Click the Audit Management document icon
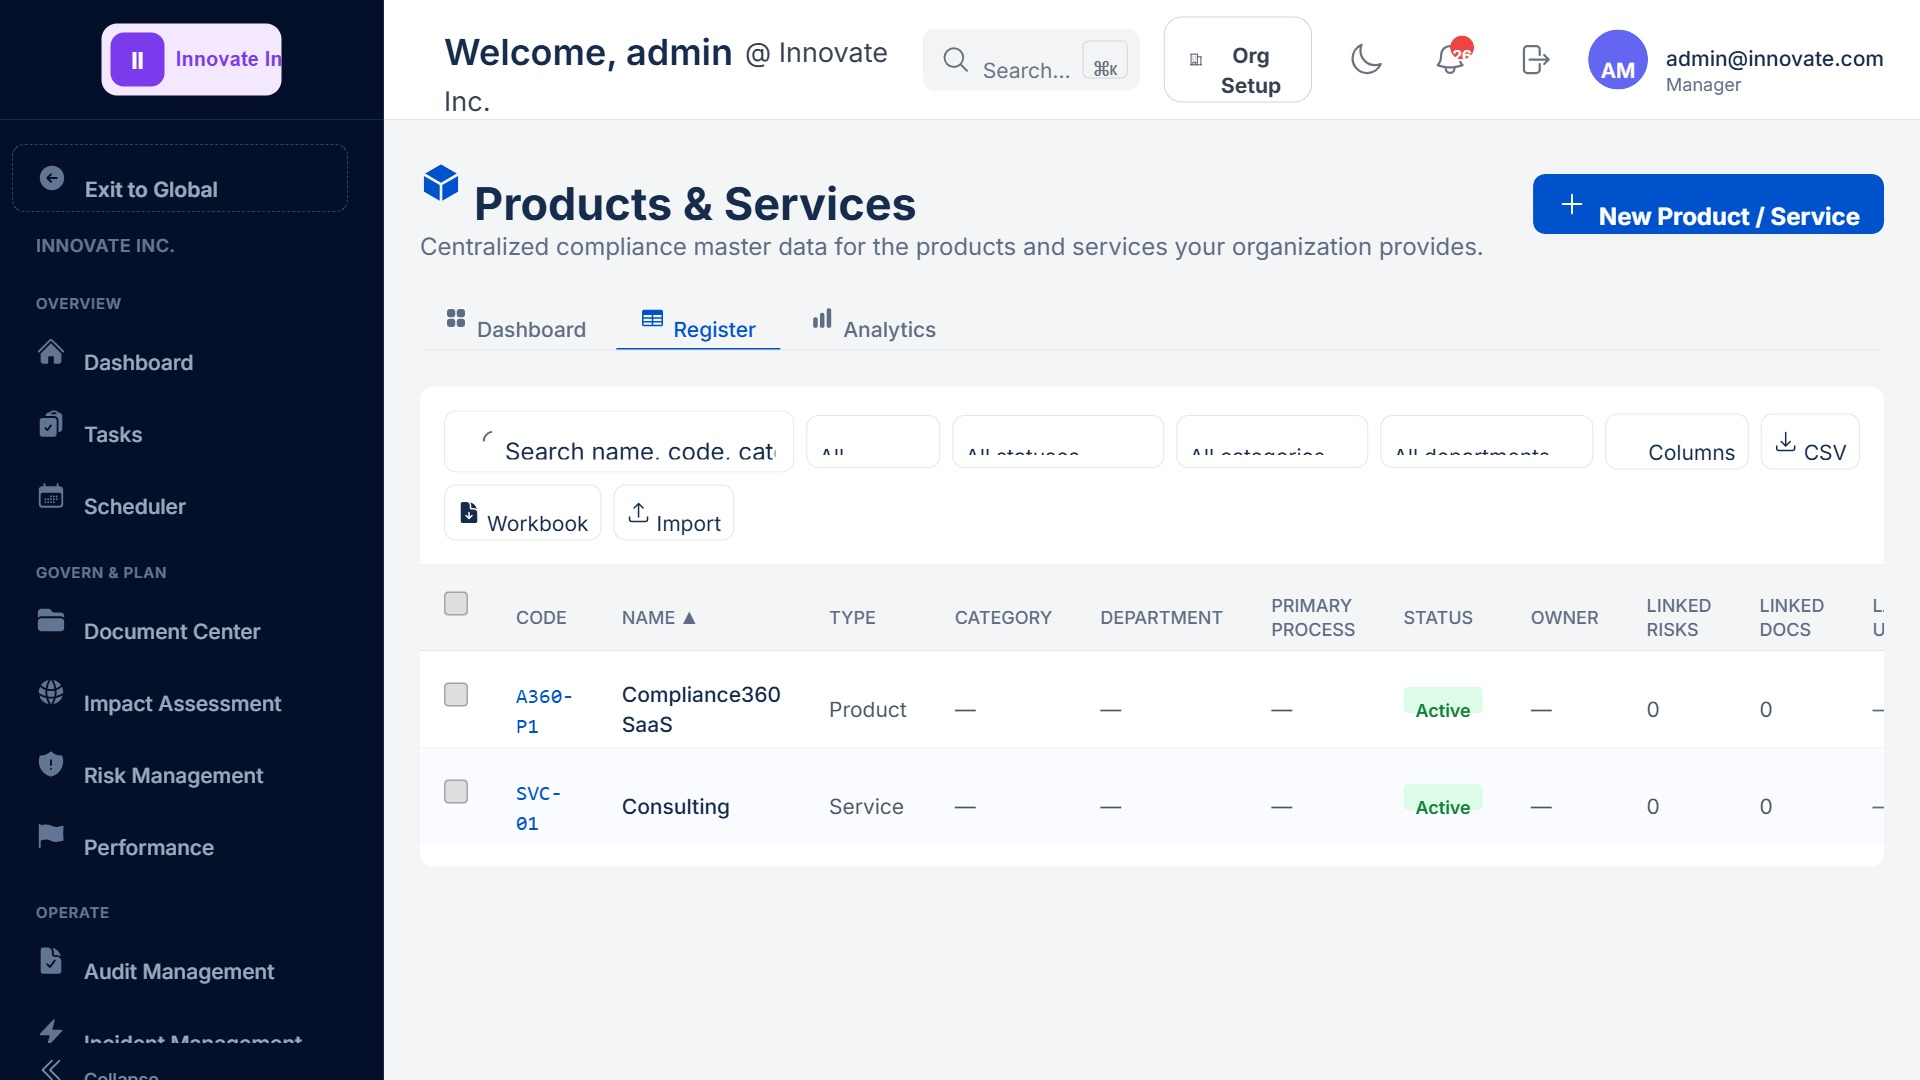The image size is (1920, 1080). [x=51, y=960]
